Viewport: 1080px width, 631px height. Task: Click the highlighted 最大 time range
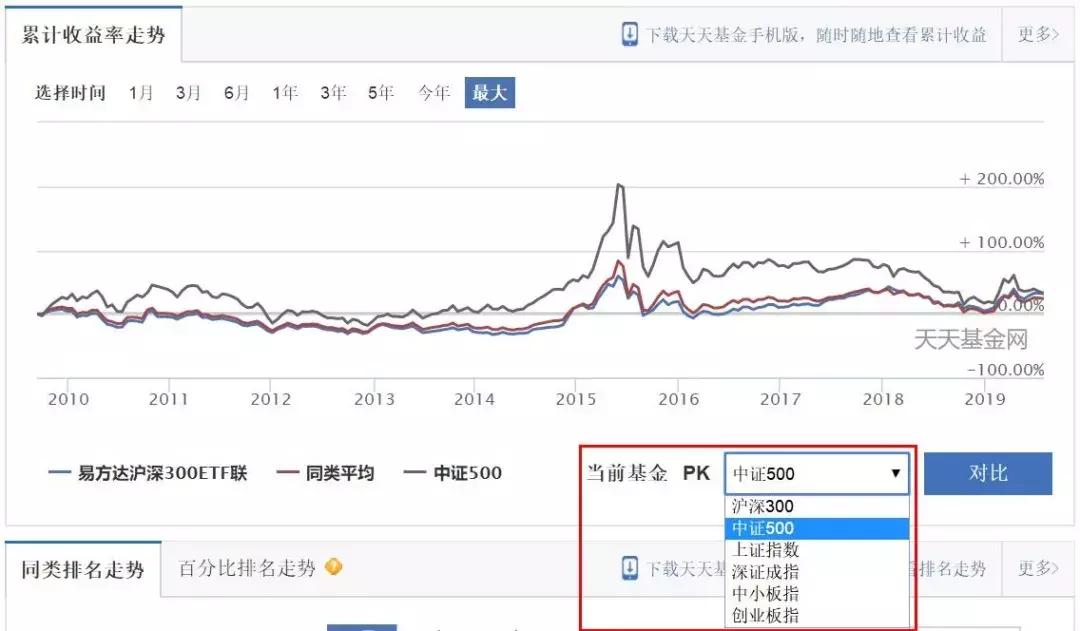click(489, 92)
